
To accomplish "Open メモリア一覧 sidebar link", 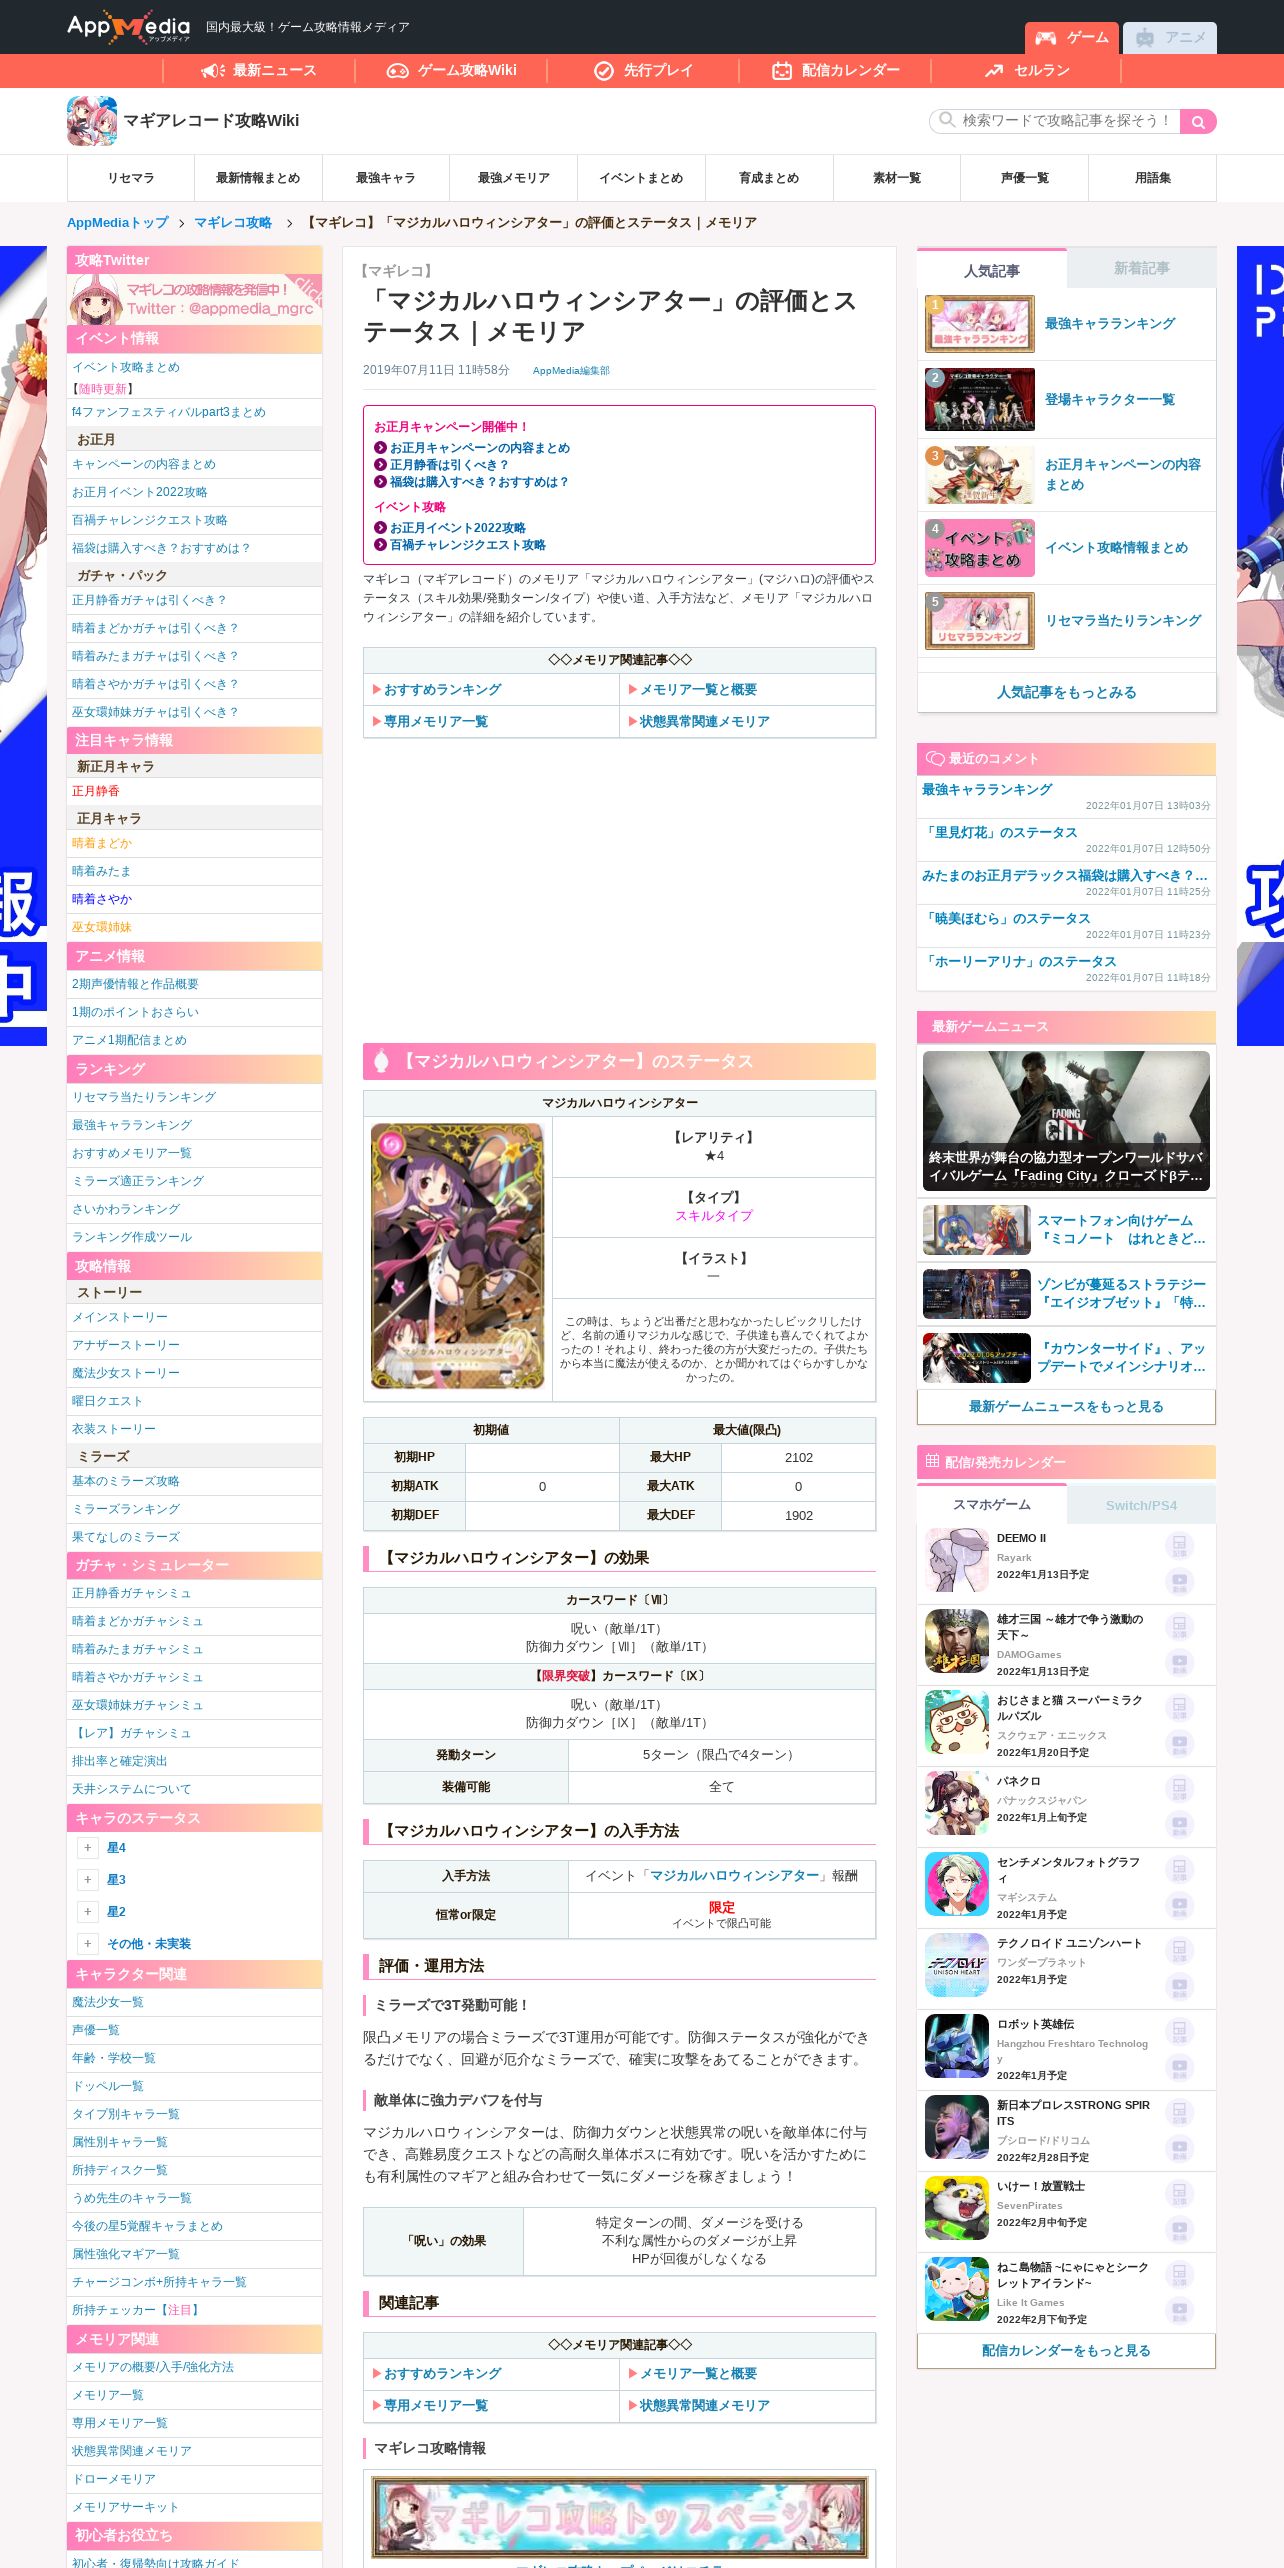I will tap(108, 2395).
